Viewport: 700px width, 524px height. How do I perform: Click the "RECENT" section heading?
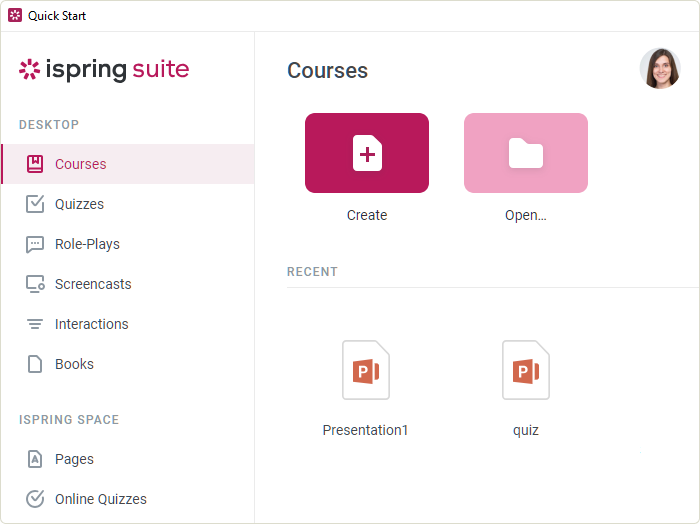tap(312, 271)
